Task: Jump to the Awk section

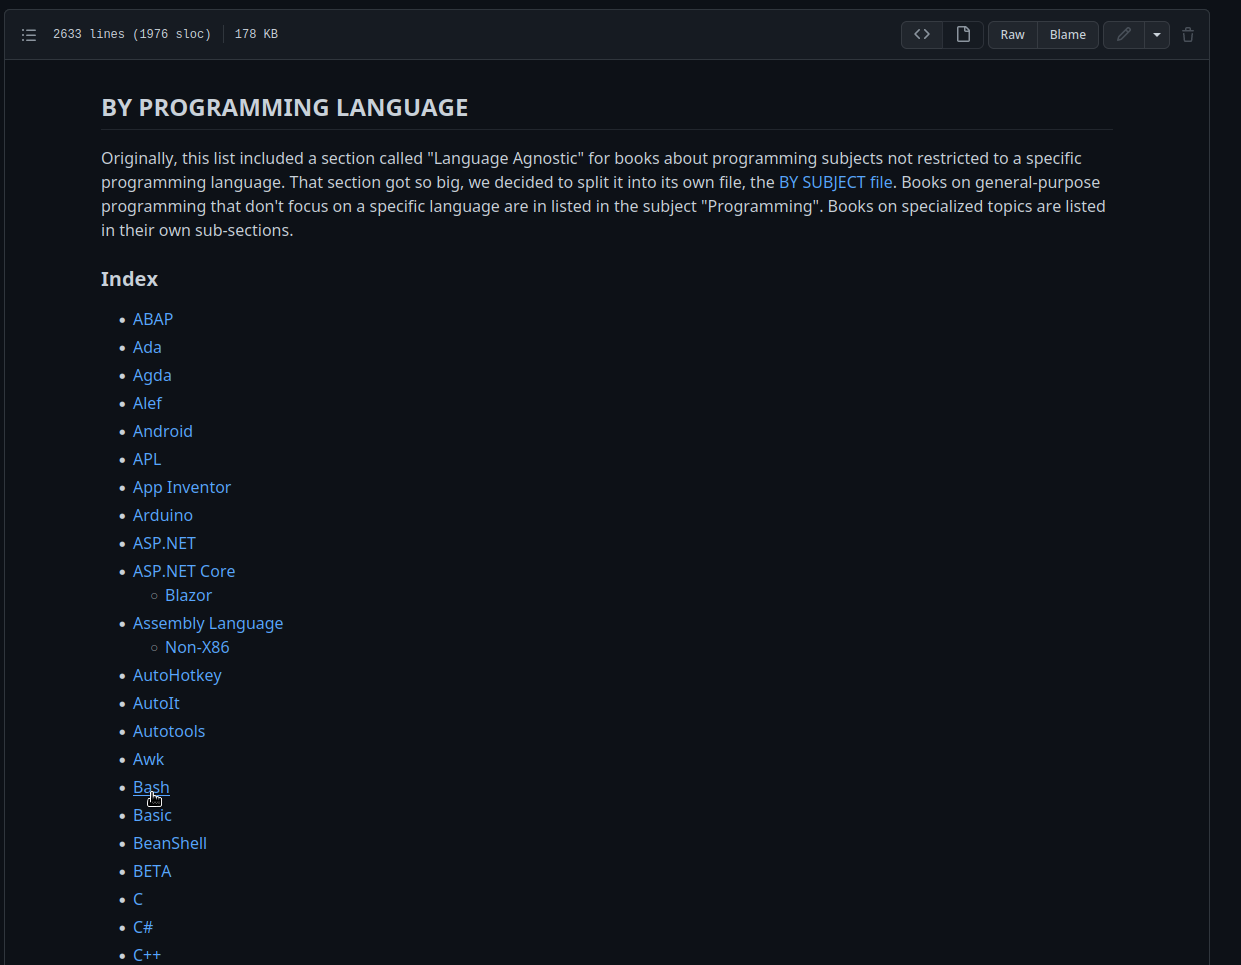Action: (148, 759)
